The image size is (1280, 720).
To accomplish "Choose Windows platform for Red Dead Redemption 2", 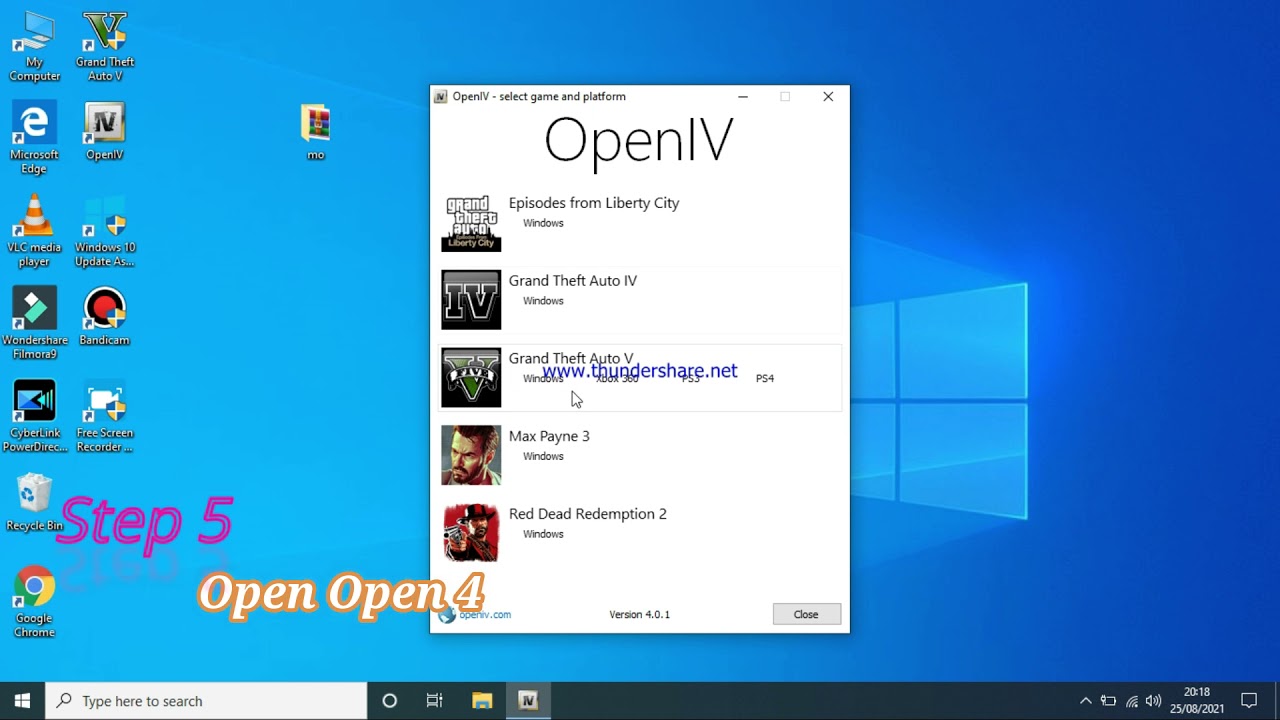I will pyautogui.click(x=543, y=535).
